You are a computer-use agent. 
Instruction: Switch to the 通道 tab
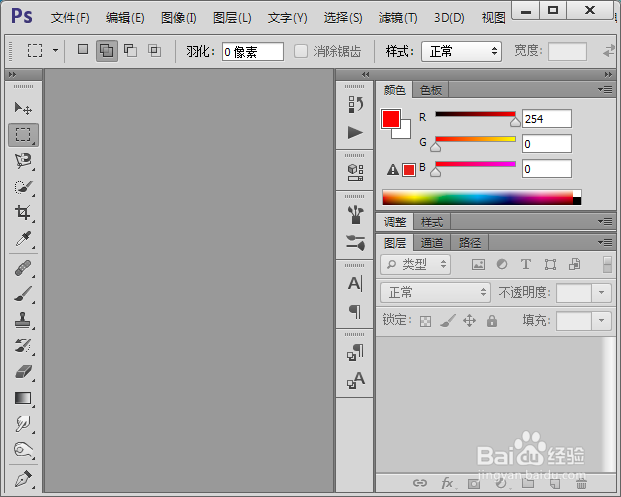point(432,243)
